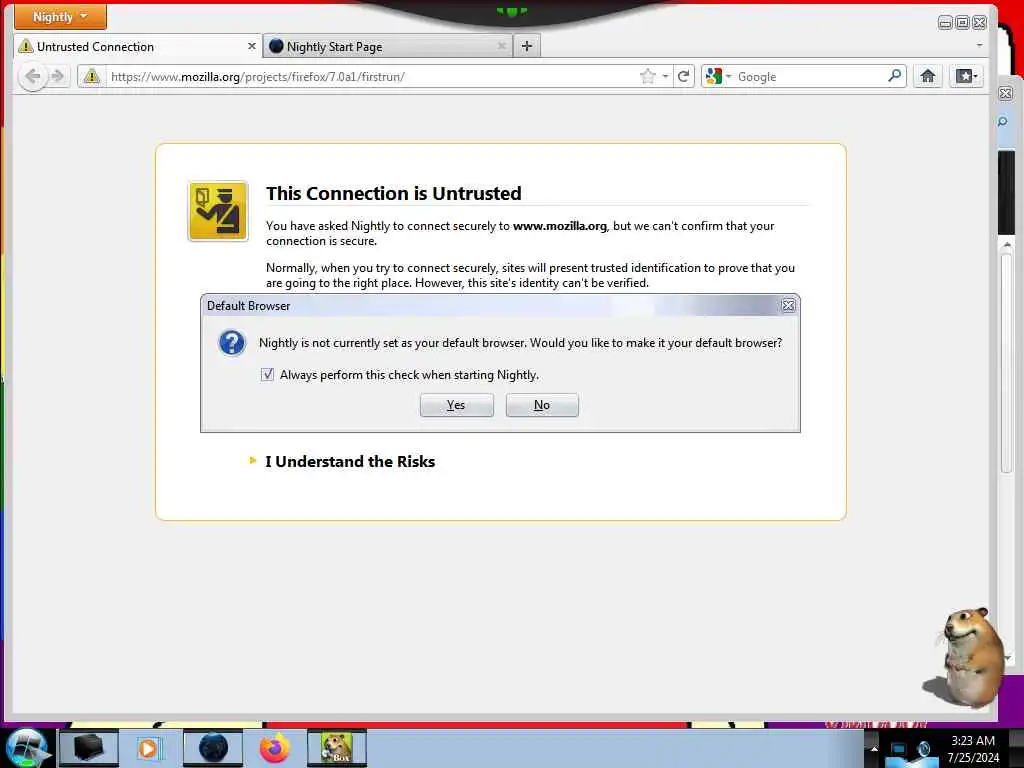Screen dimensions: 1024x768
Task: Close the Nightly Start Page tab
Action: click(x=502, y=46)
